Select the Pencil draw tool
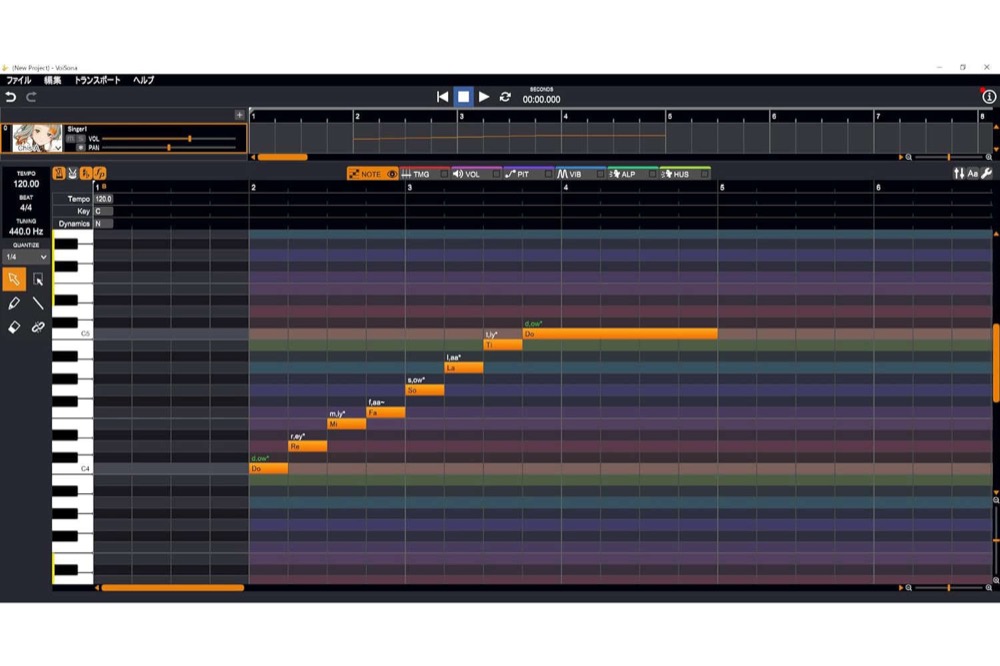 (x=14, y=303)
